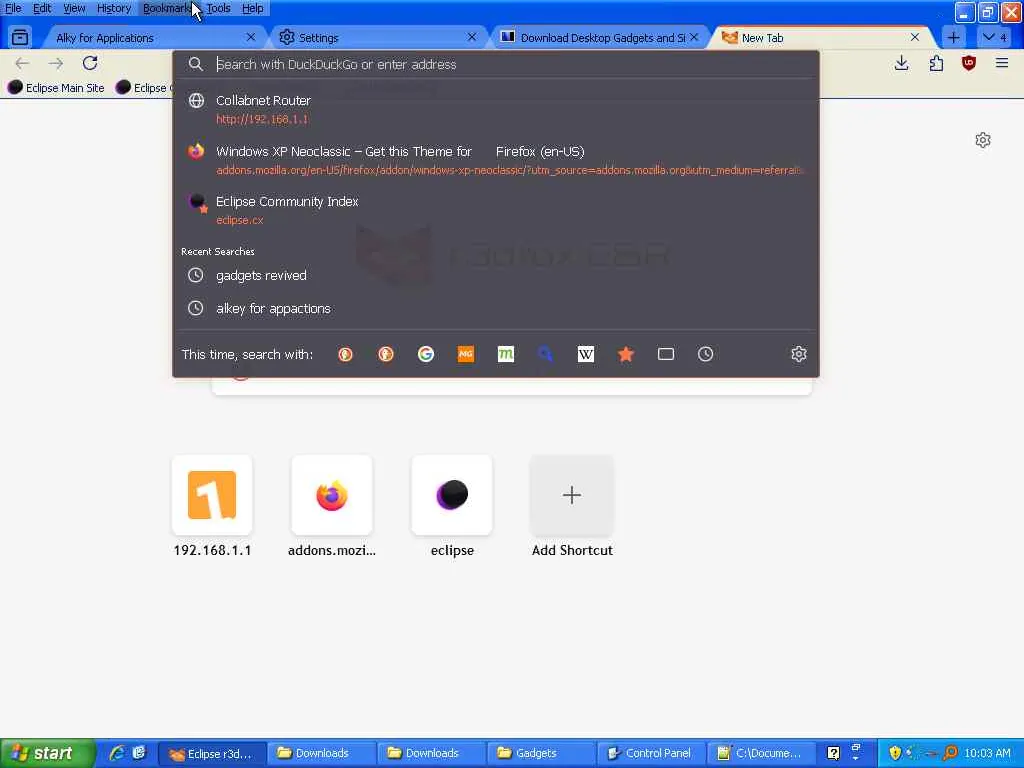Select the Collabnet Router suggestion
Image resolution: width=1024 pixels, height=768 pixels.
pos(496,109)
